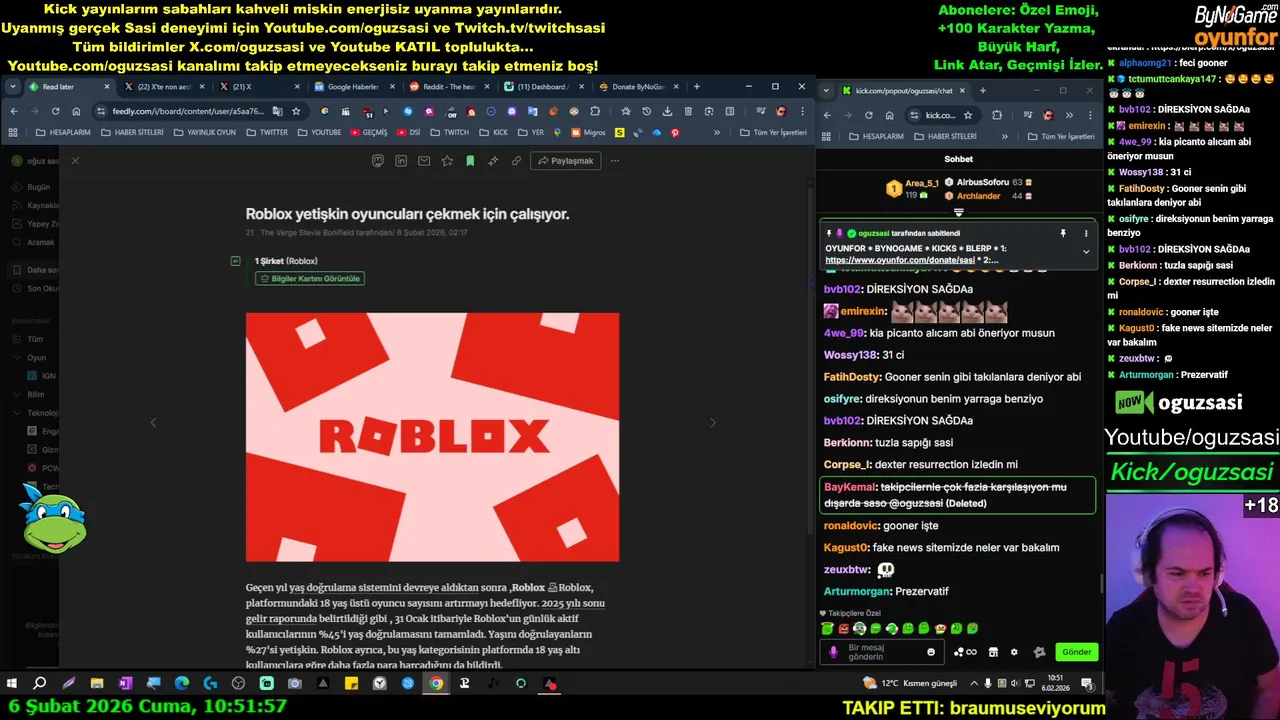The width and height of the screenshot is (1280, 720).
Task: Reload the Kick chat popout window
Action: (x=868, y=115)
